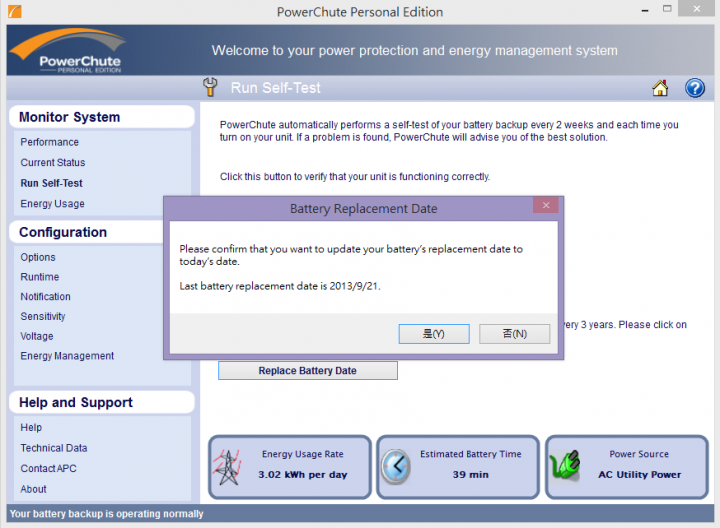Image resolution: width=720 pixels, height=528 pixels.
Task: Click the power tower Energy Usage icon
Action: (226, 467)
